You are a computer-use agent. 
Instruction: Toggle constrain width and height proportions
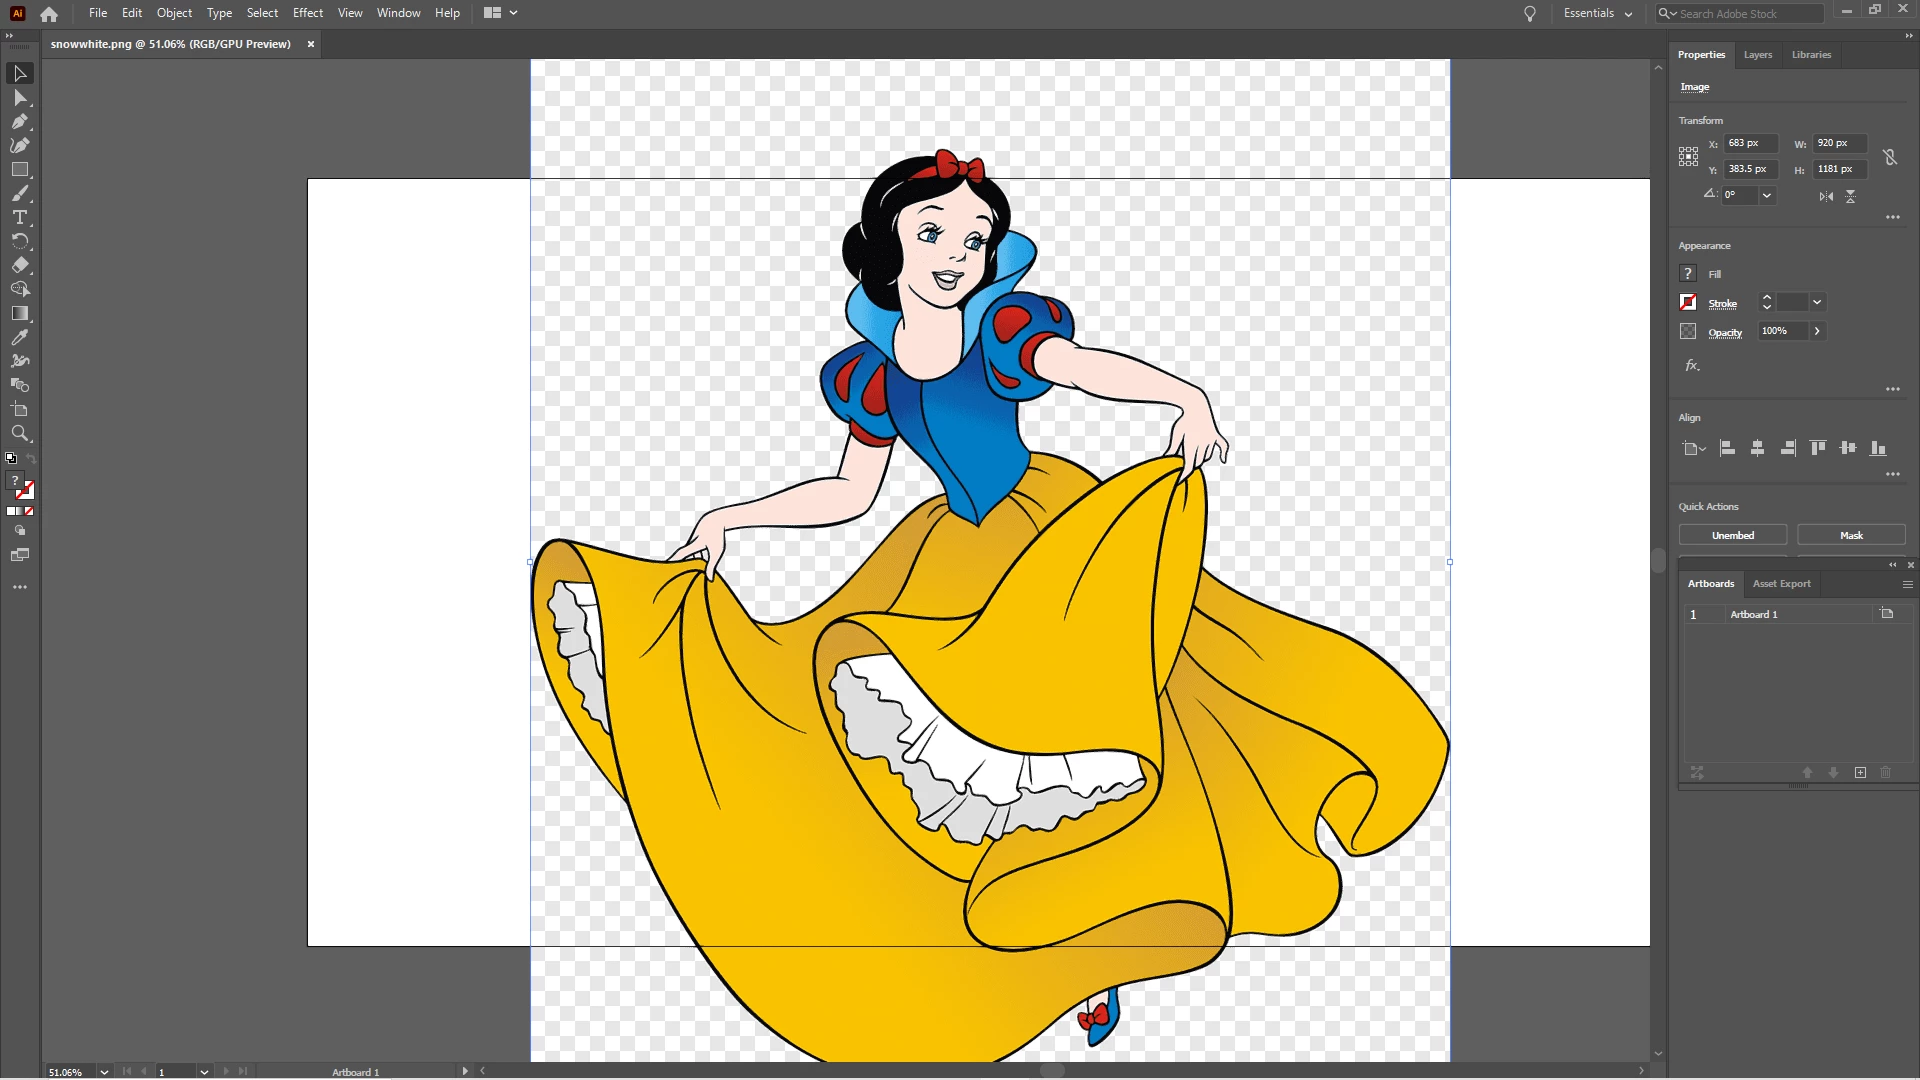pyautogui.click(x=1889, y=157)
